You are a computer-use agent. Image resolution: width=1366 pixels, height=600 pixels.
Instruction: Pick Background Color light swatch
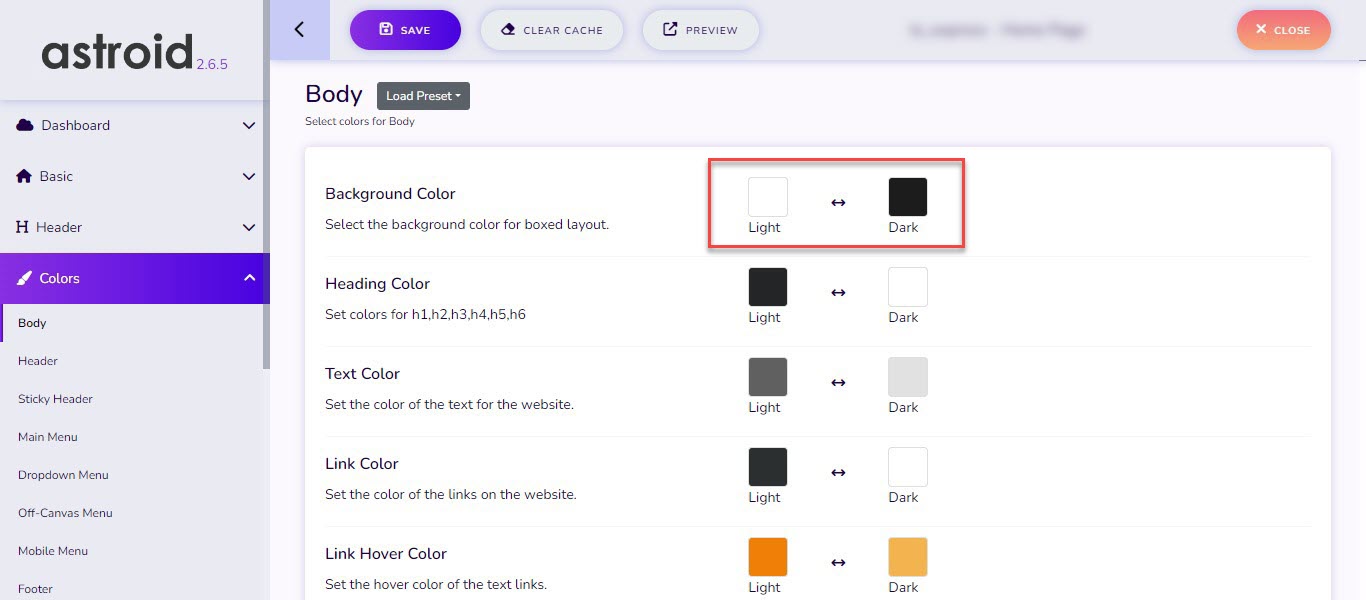coord(768,197)
